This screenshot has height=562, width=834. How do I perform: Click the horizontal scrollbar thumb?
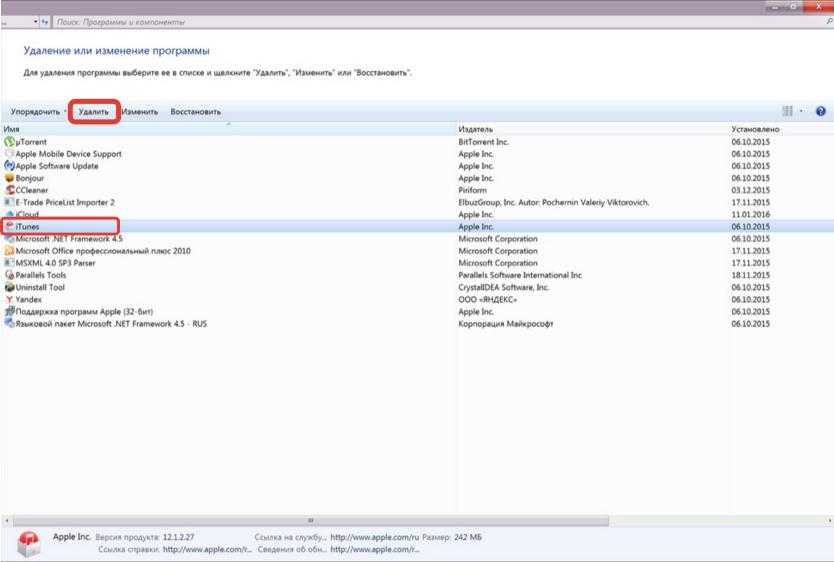point(310,520)
